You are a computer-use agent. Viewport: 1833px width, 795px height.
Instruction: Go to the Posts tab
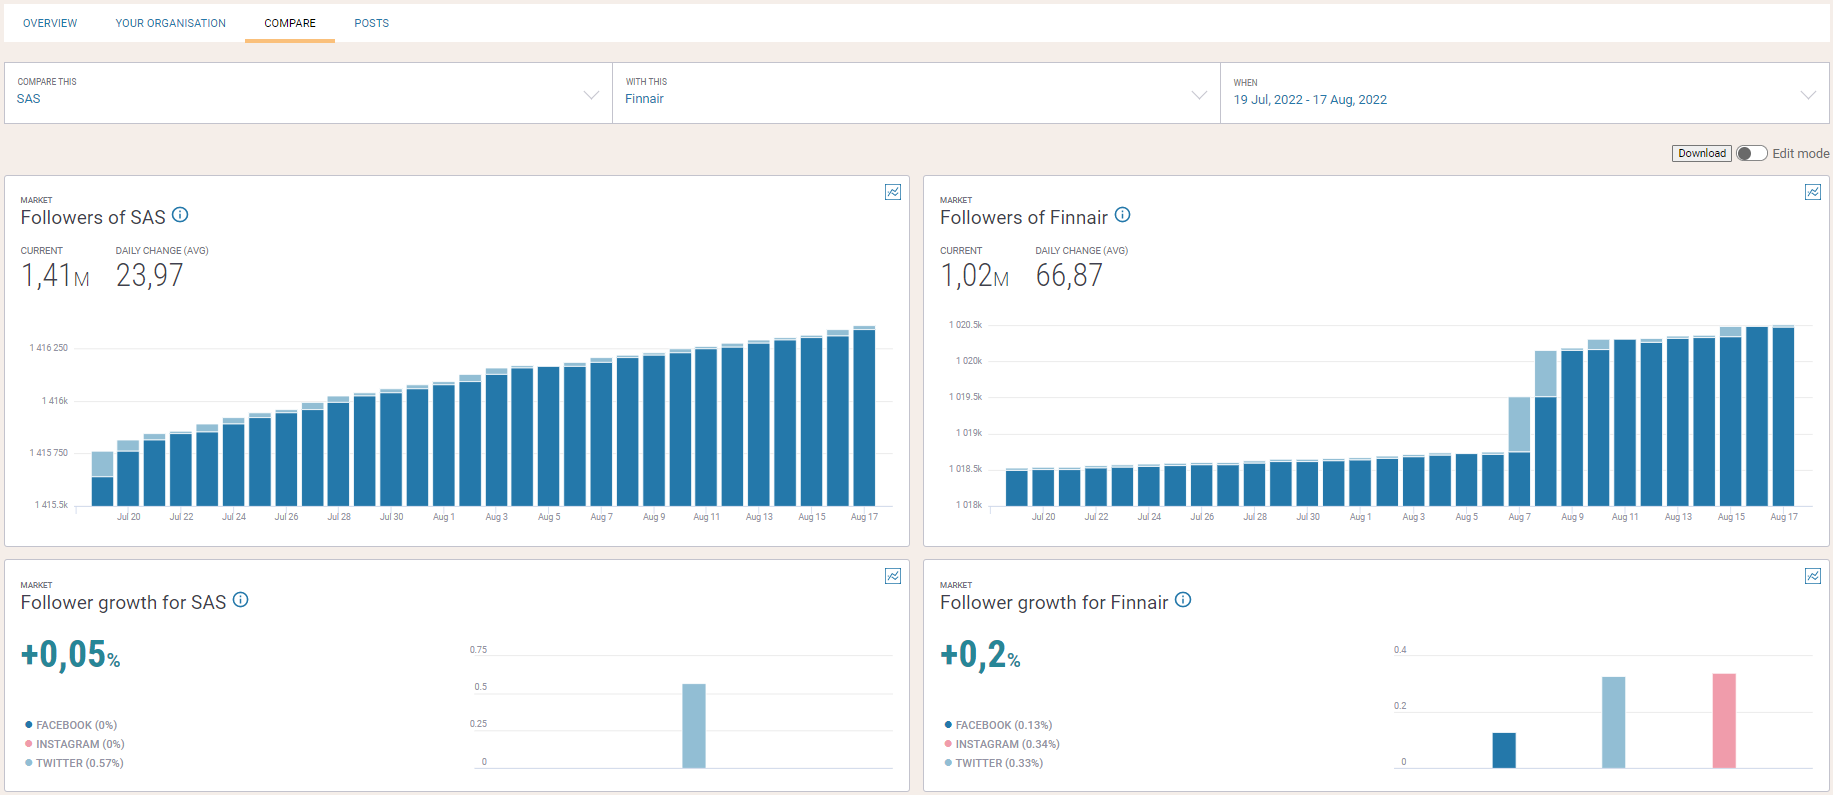pos(371,23)
